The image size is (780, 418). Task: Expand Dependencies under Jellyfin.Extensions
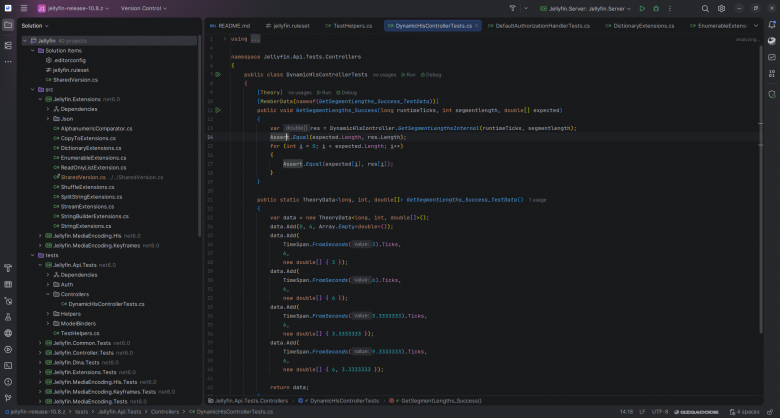[x=48, y=109]
